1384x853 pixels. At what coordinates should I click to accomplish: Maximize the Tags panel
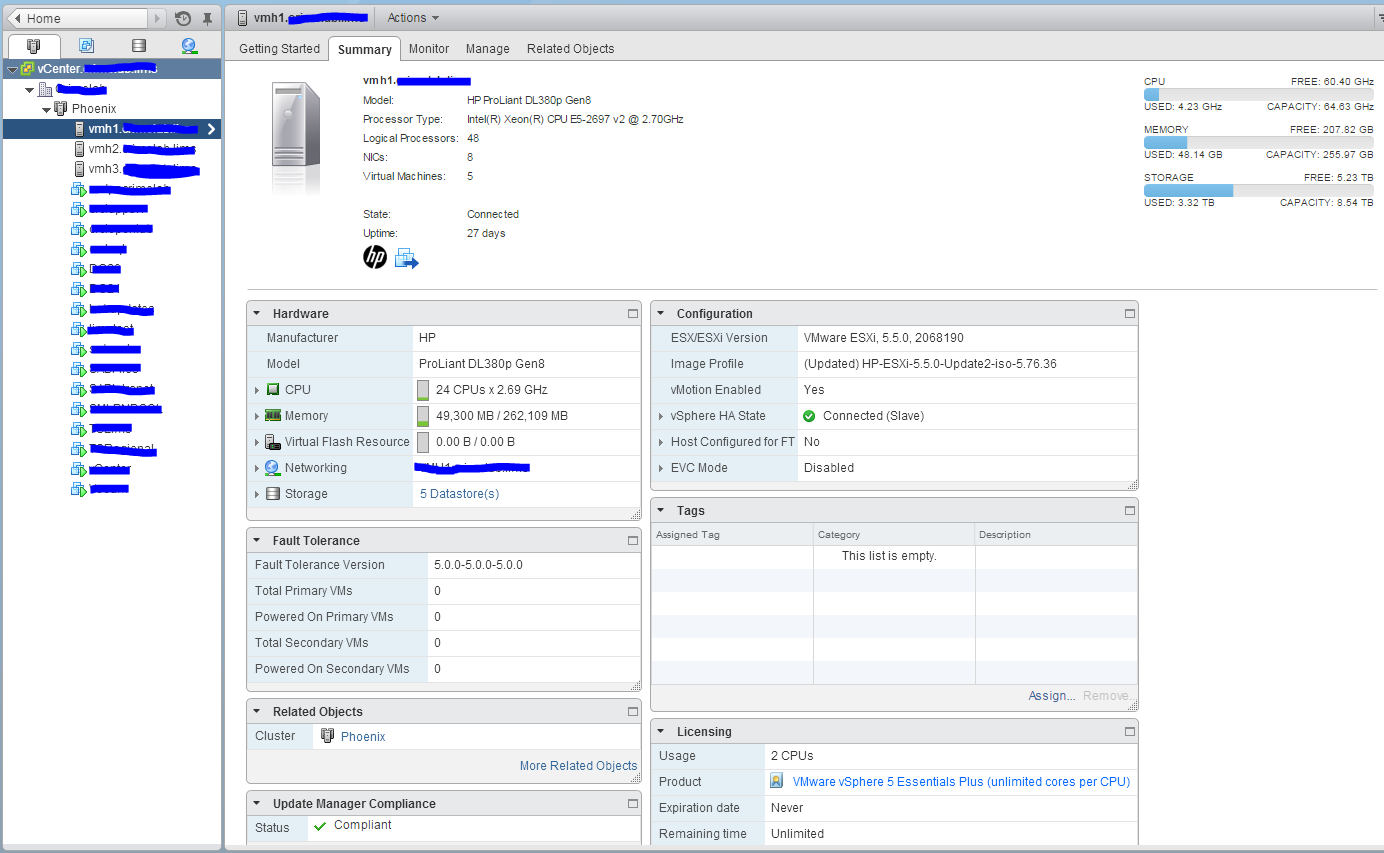(1130, 511)
